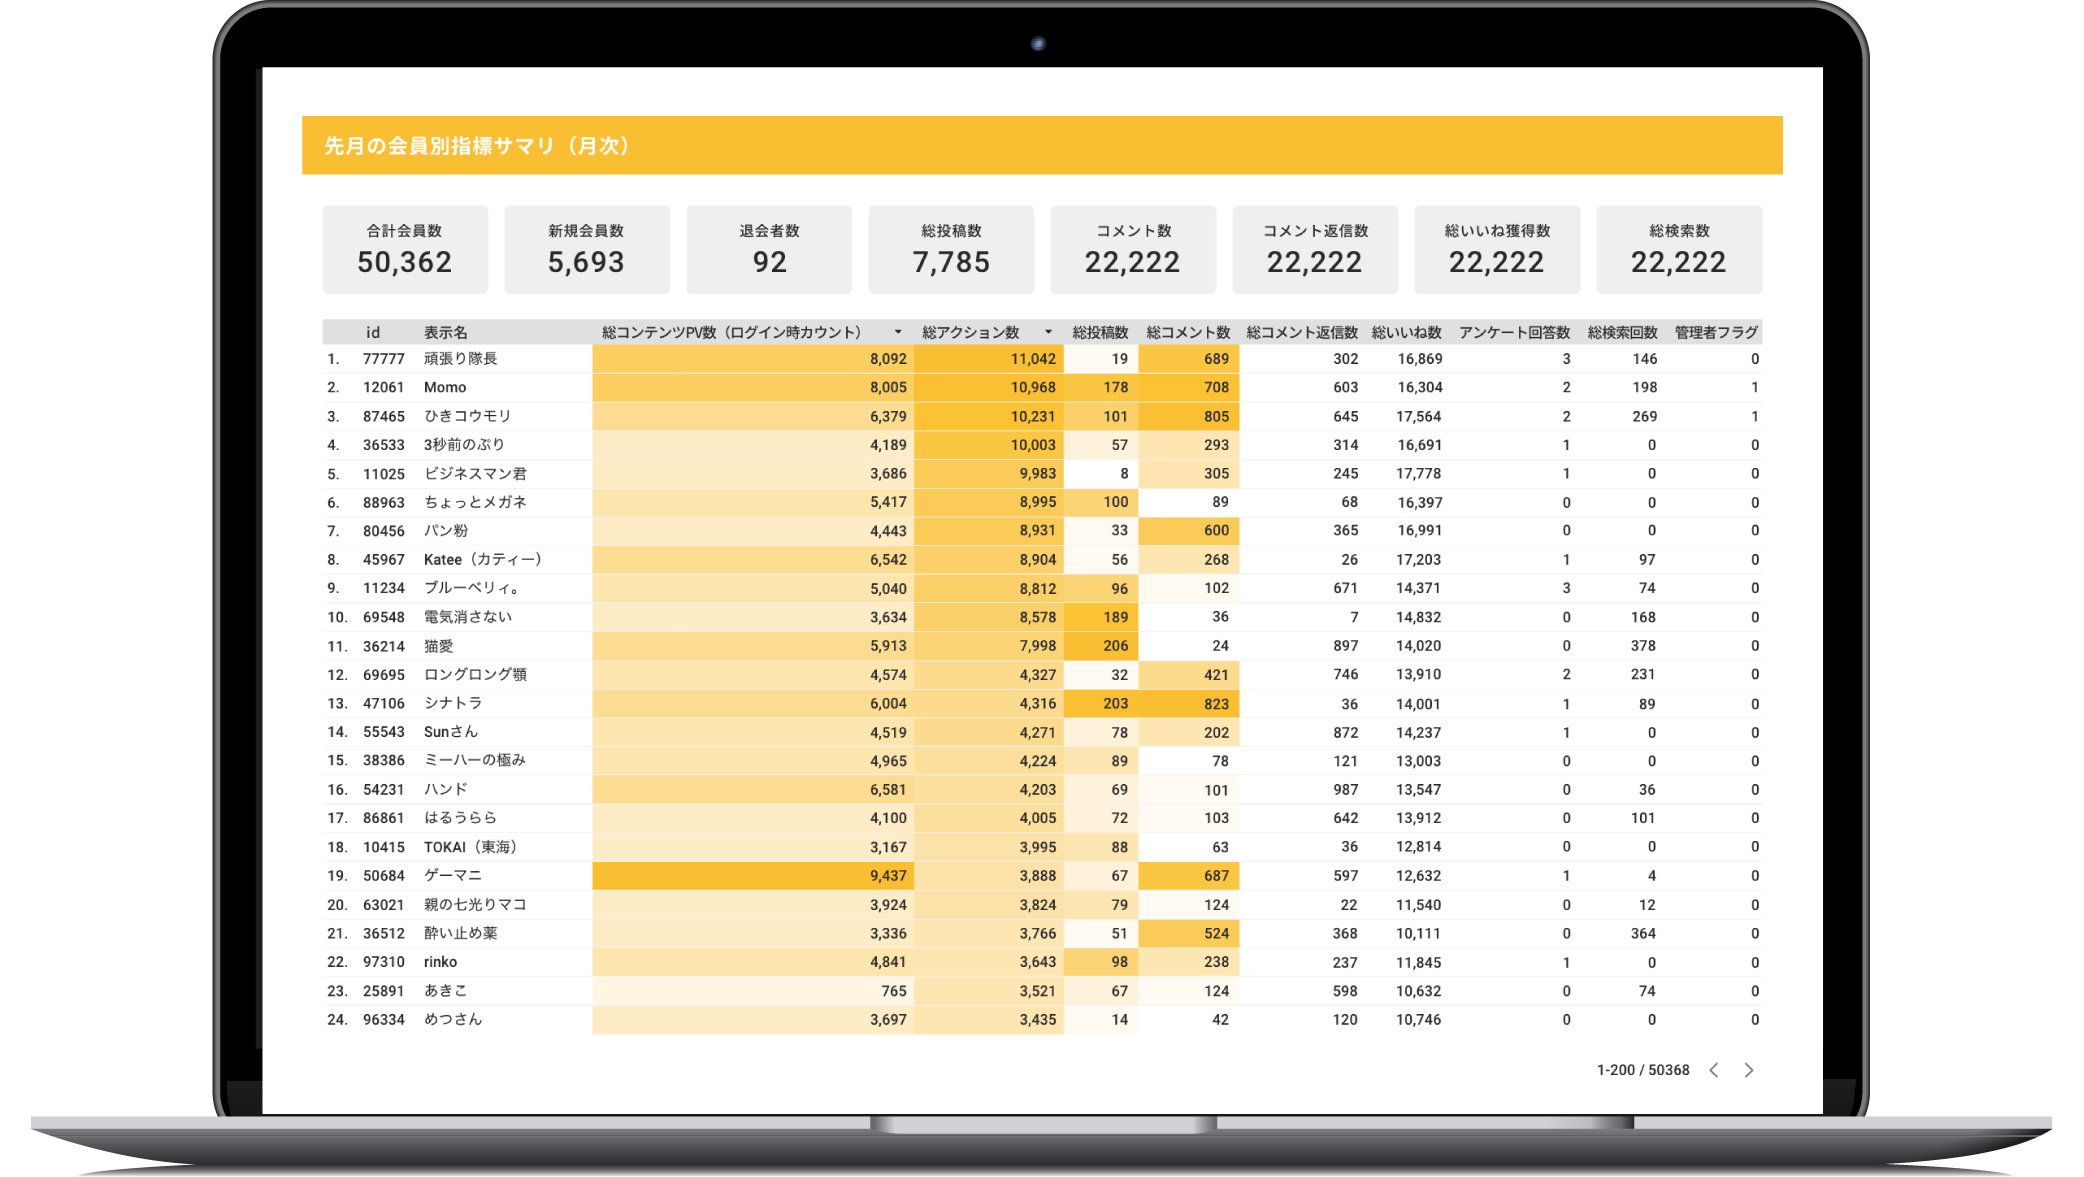Click the id column header
Screen dimensions: 2084x1177
(372, 332)
